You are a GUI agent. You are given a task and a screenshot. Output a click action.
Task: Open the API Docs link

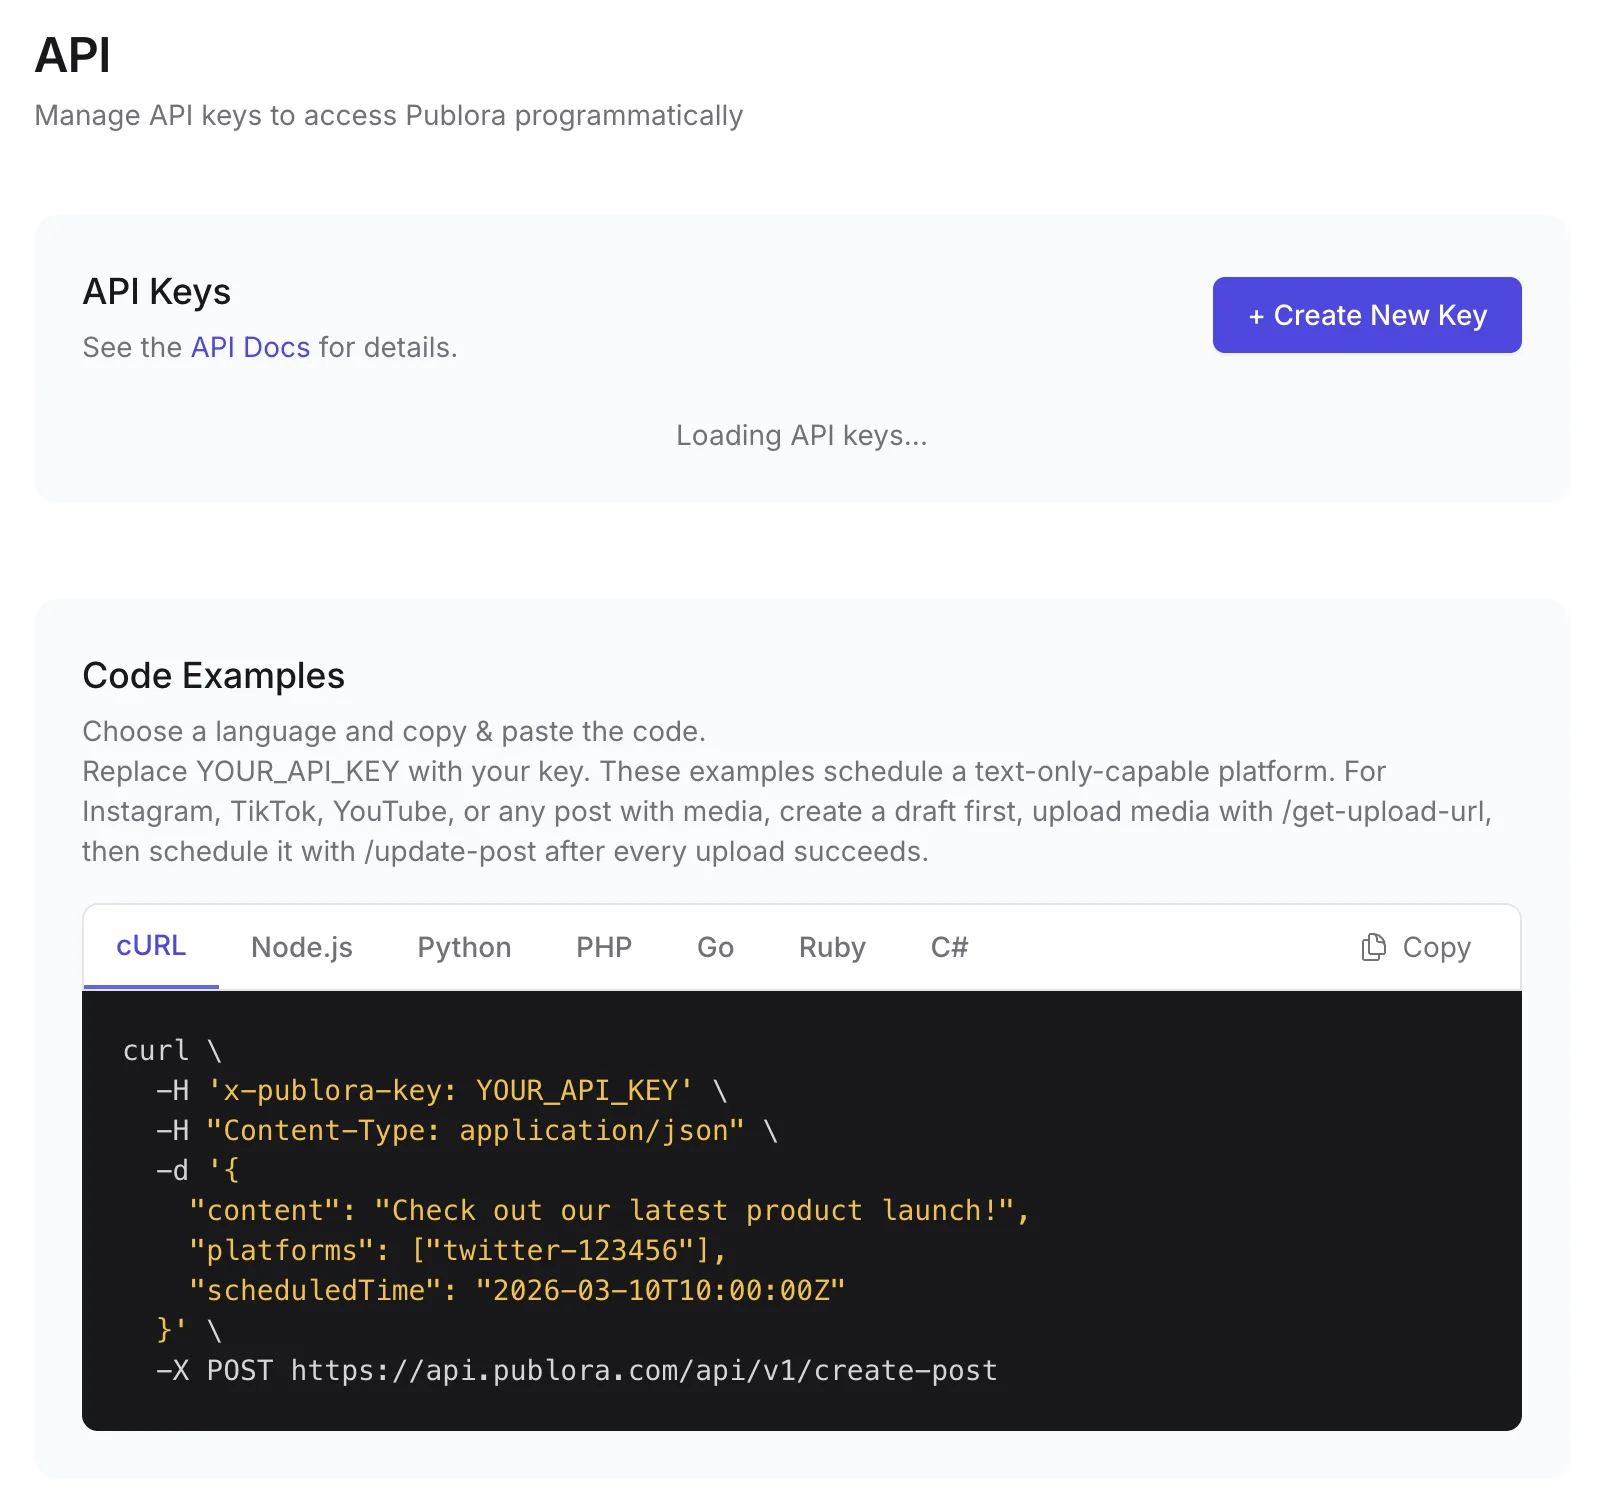coord(250,347)
